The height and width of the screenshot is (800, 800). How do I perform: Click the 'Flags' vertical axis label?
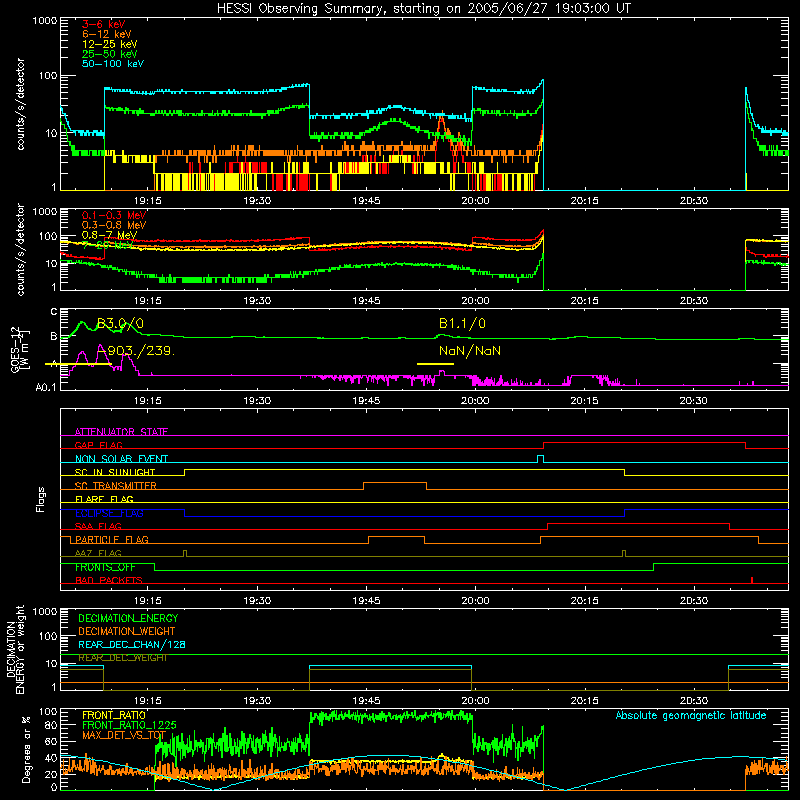click(x=41, y=499)
